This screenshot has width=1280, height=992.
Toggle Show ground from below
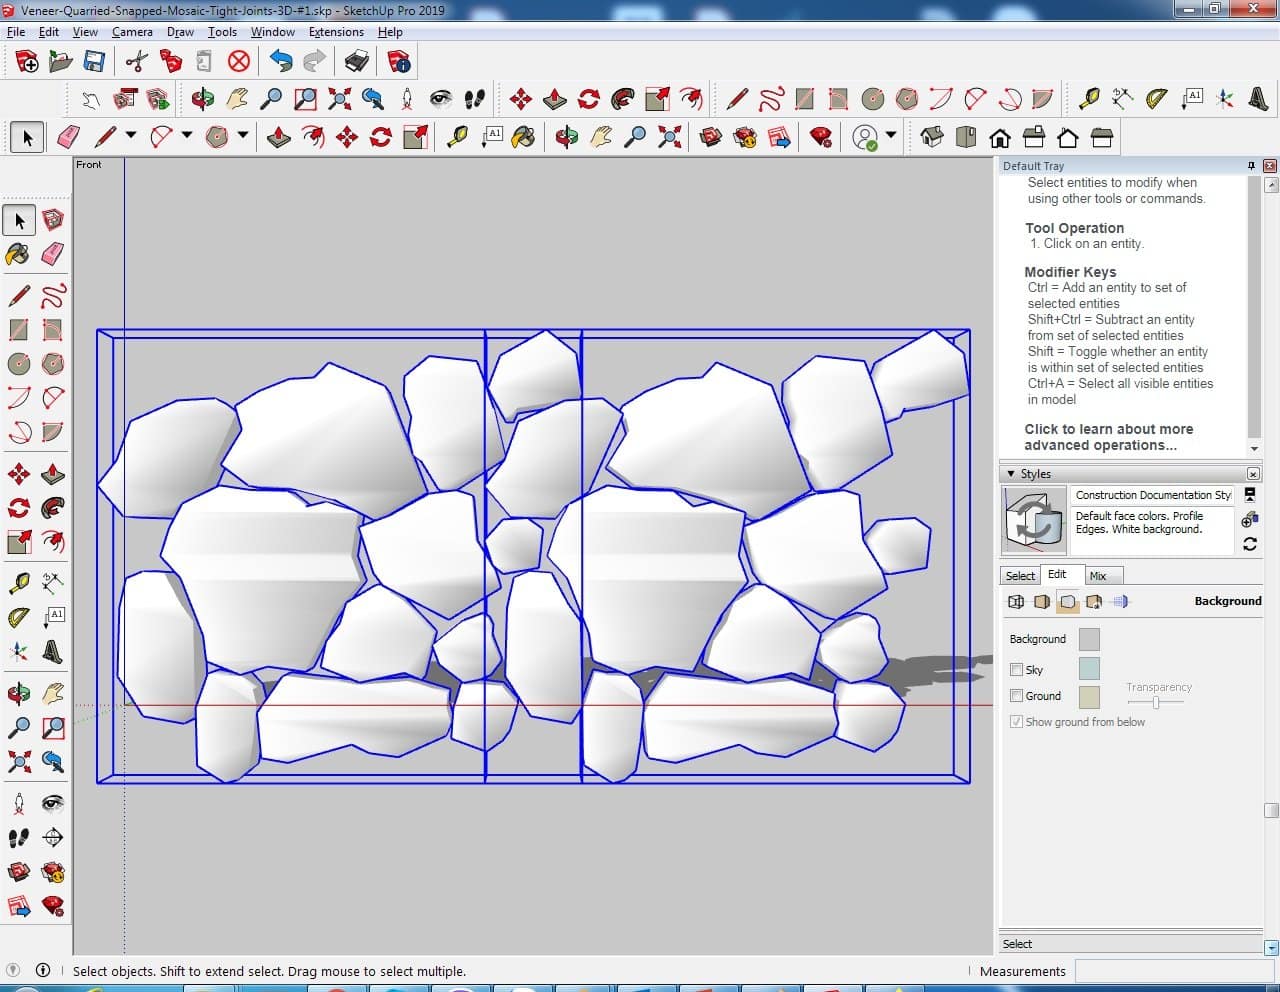pyautogui.click(x=1016, y=722)
